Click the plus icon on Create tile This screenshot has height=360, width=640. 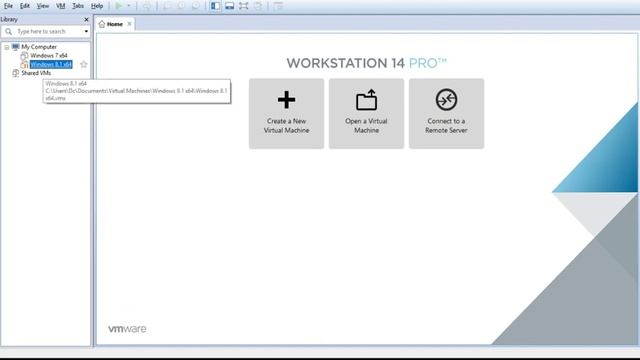click(x=287, y=100)
